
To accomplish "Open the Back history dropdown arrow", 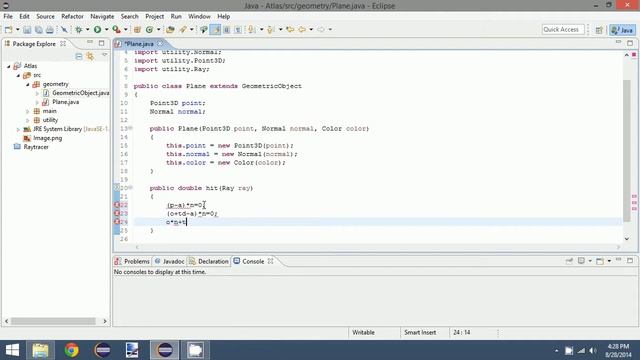I will click(311, 30).
